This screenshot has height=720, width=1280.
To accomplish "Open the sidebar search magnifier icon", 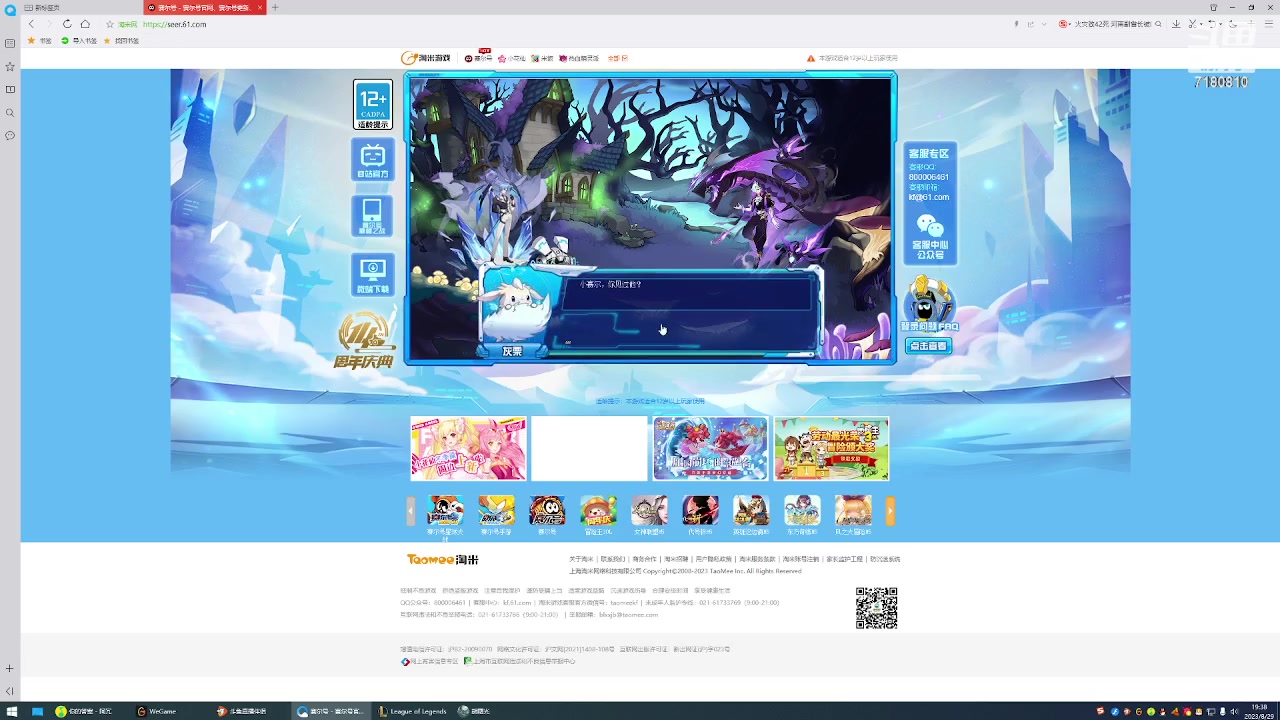I will (10, 112).
